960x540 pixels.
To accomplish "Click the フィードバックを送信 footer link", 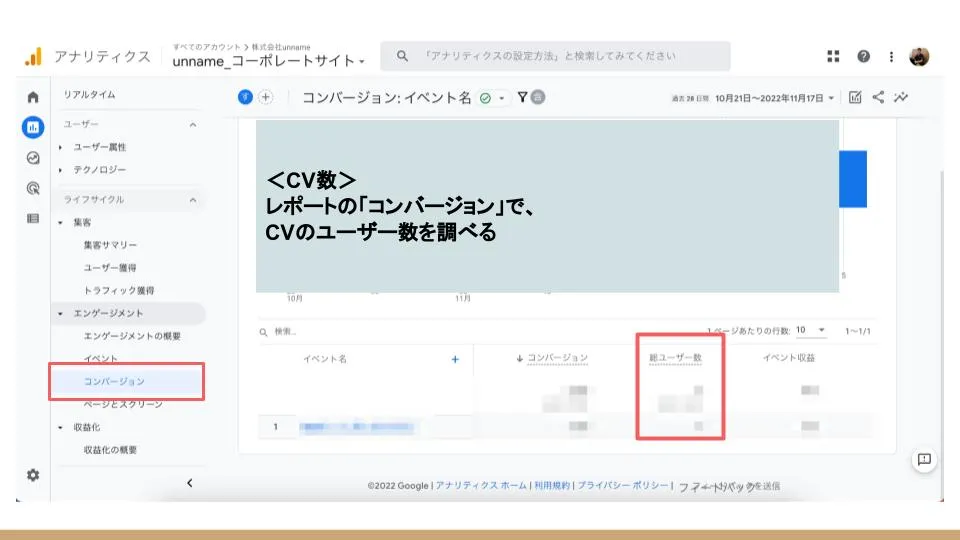I will tap(729, 486).
